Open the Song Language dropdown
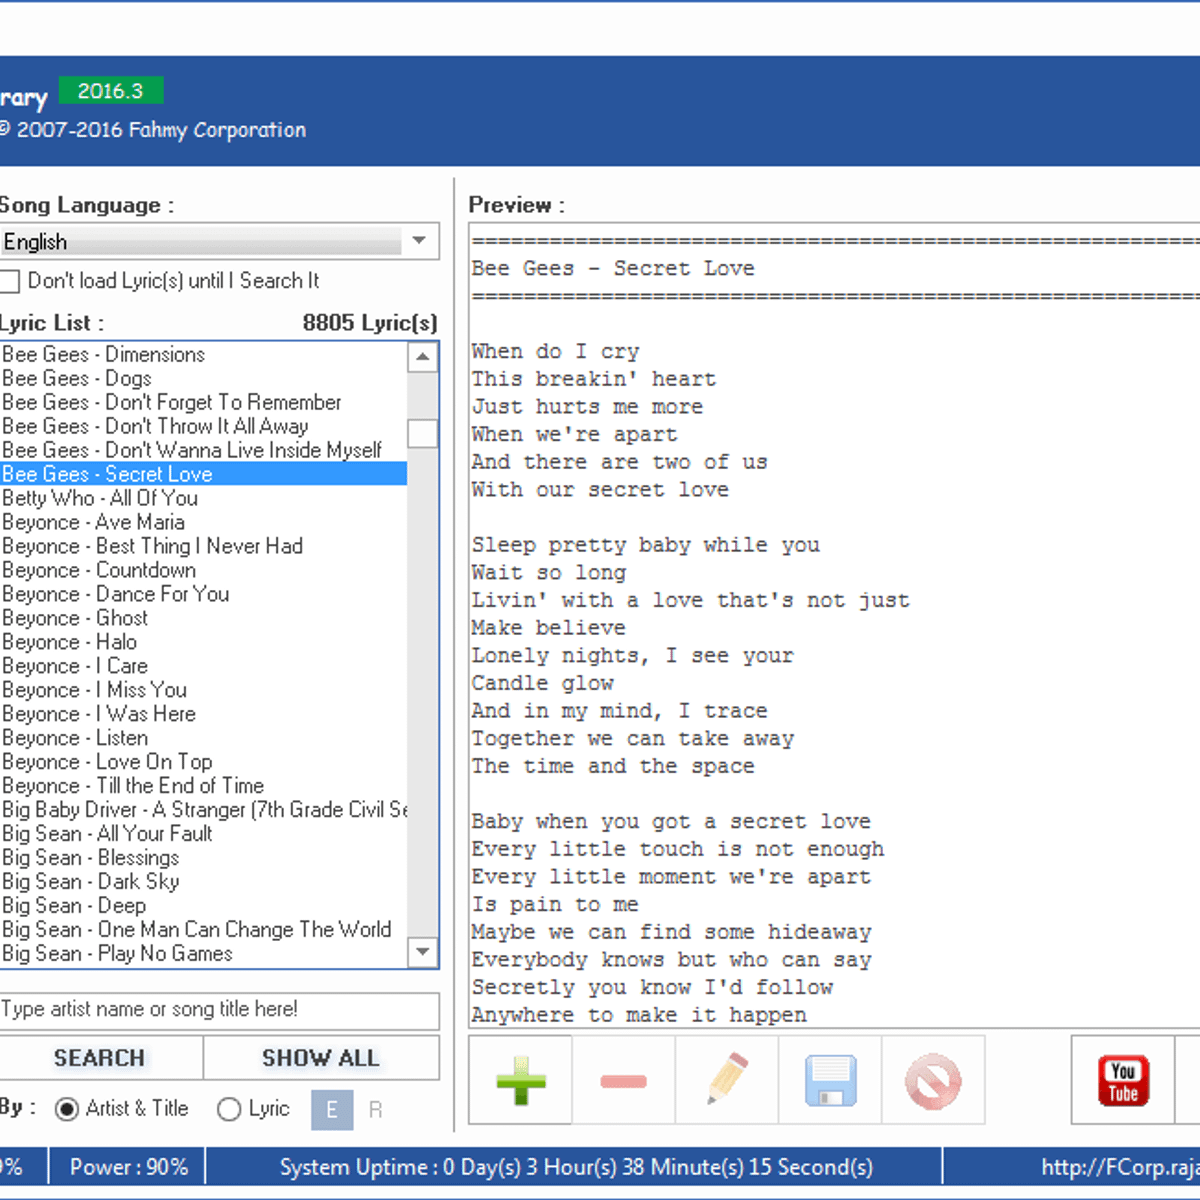1200x1200 pixels. 219,241
